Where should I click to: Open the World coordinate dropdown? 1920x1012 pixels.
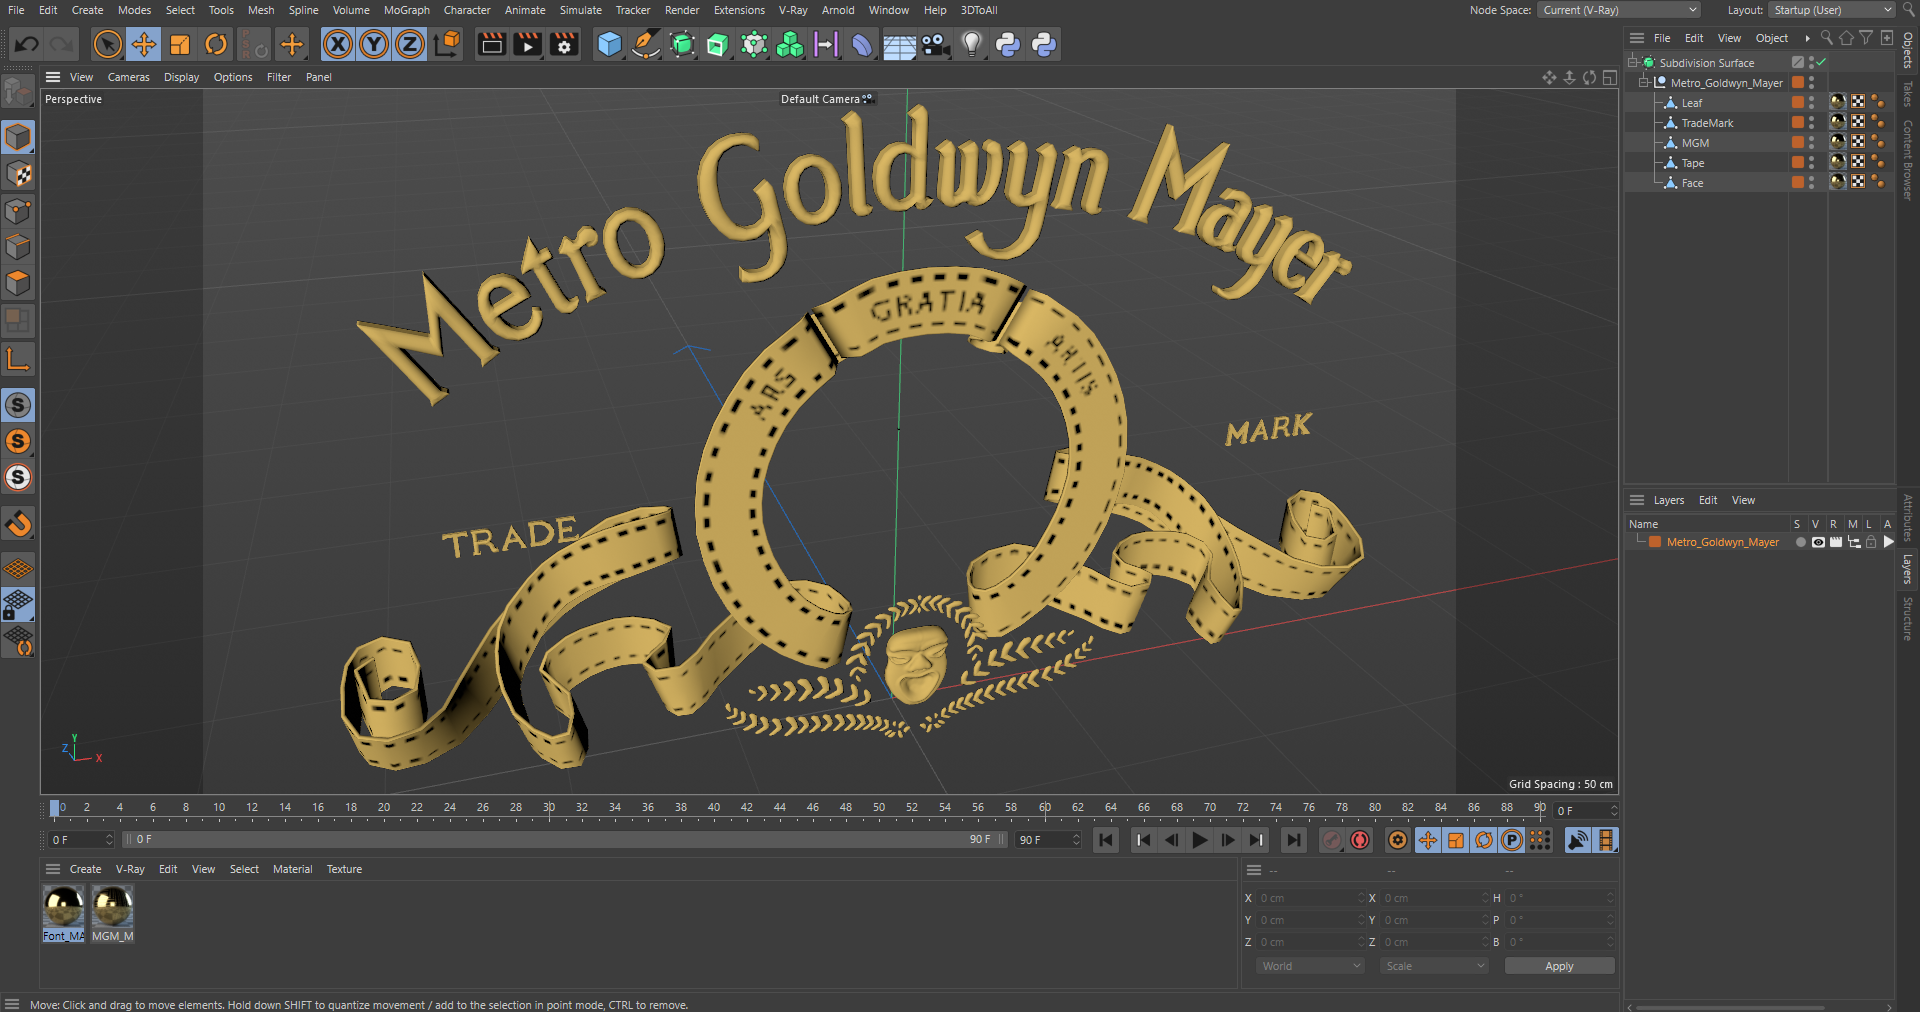[1310, 966]
